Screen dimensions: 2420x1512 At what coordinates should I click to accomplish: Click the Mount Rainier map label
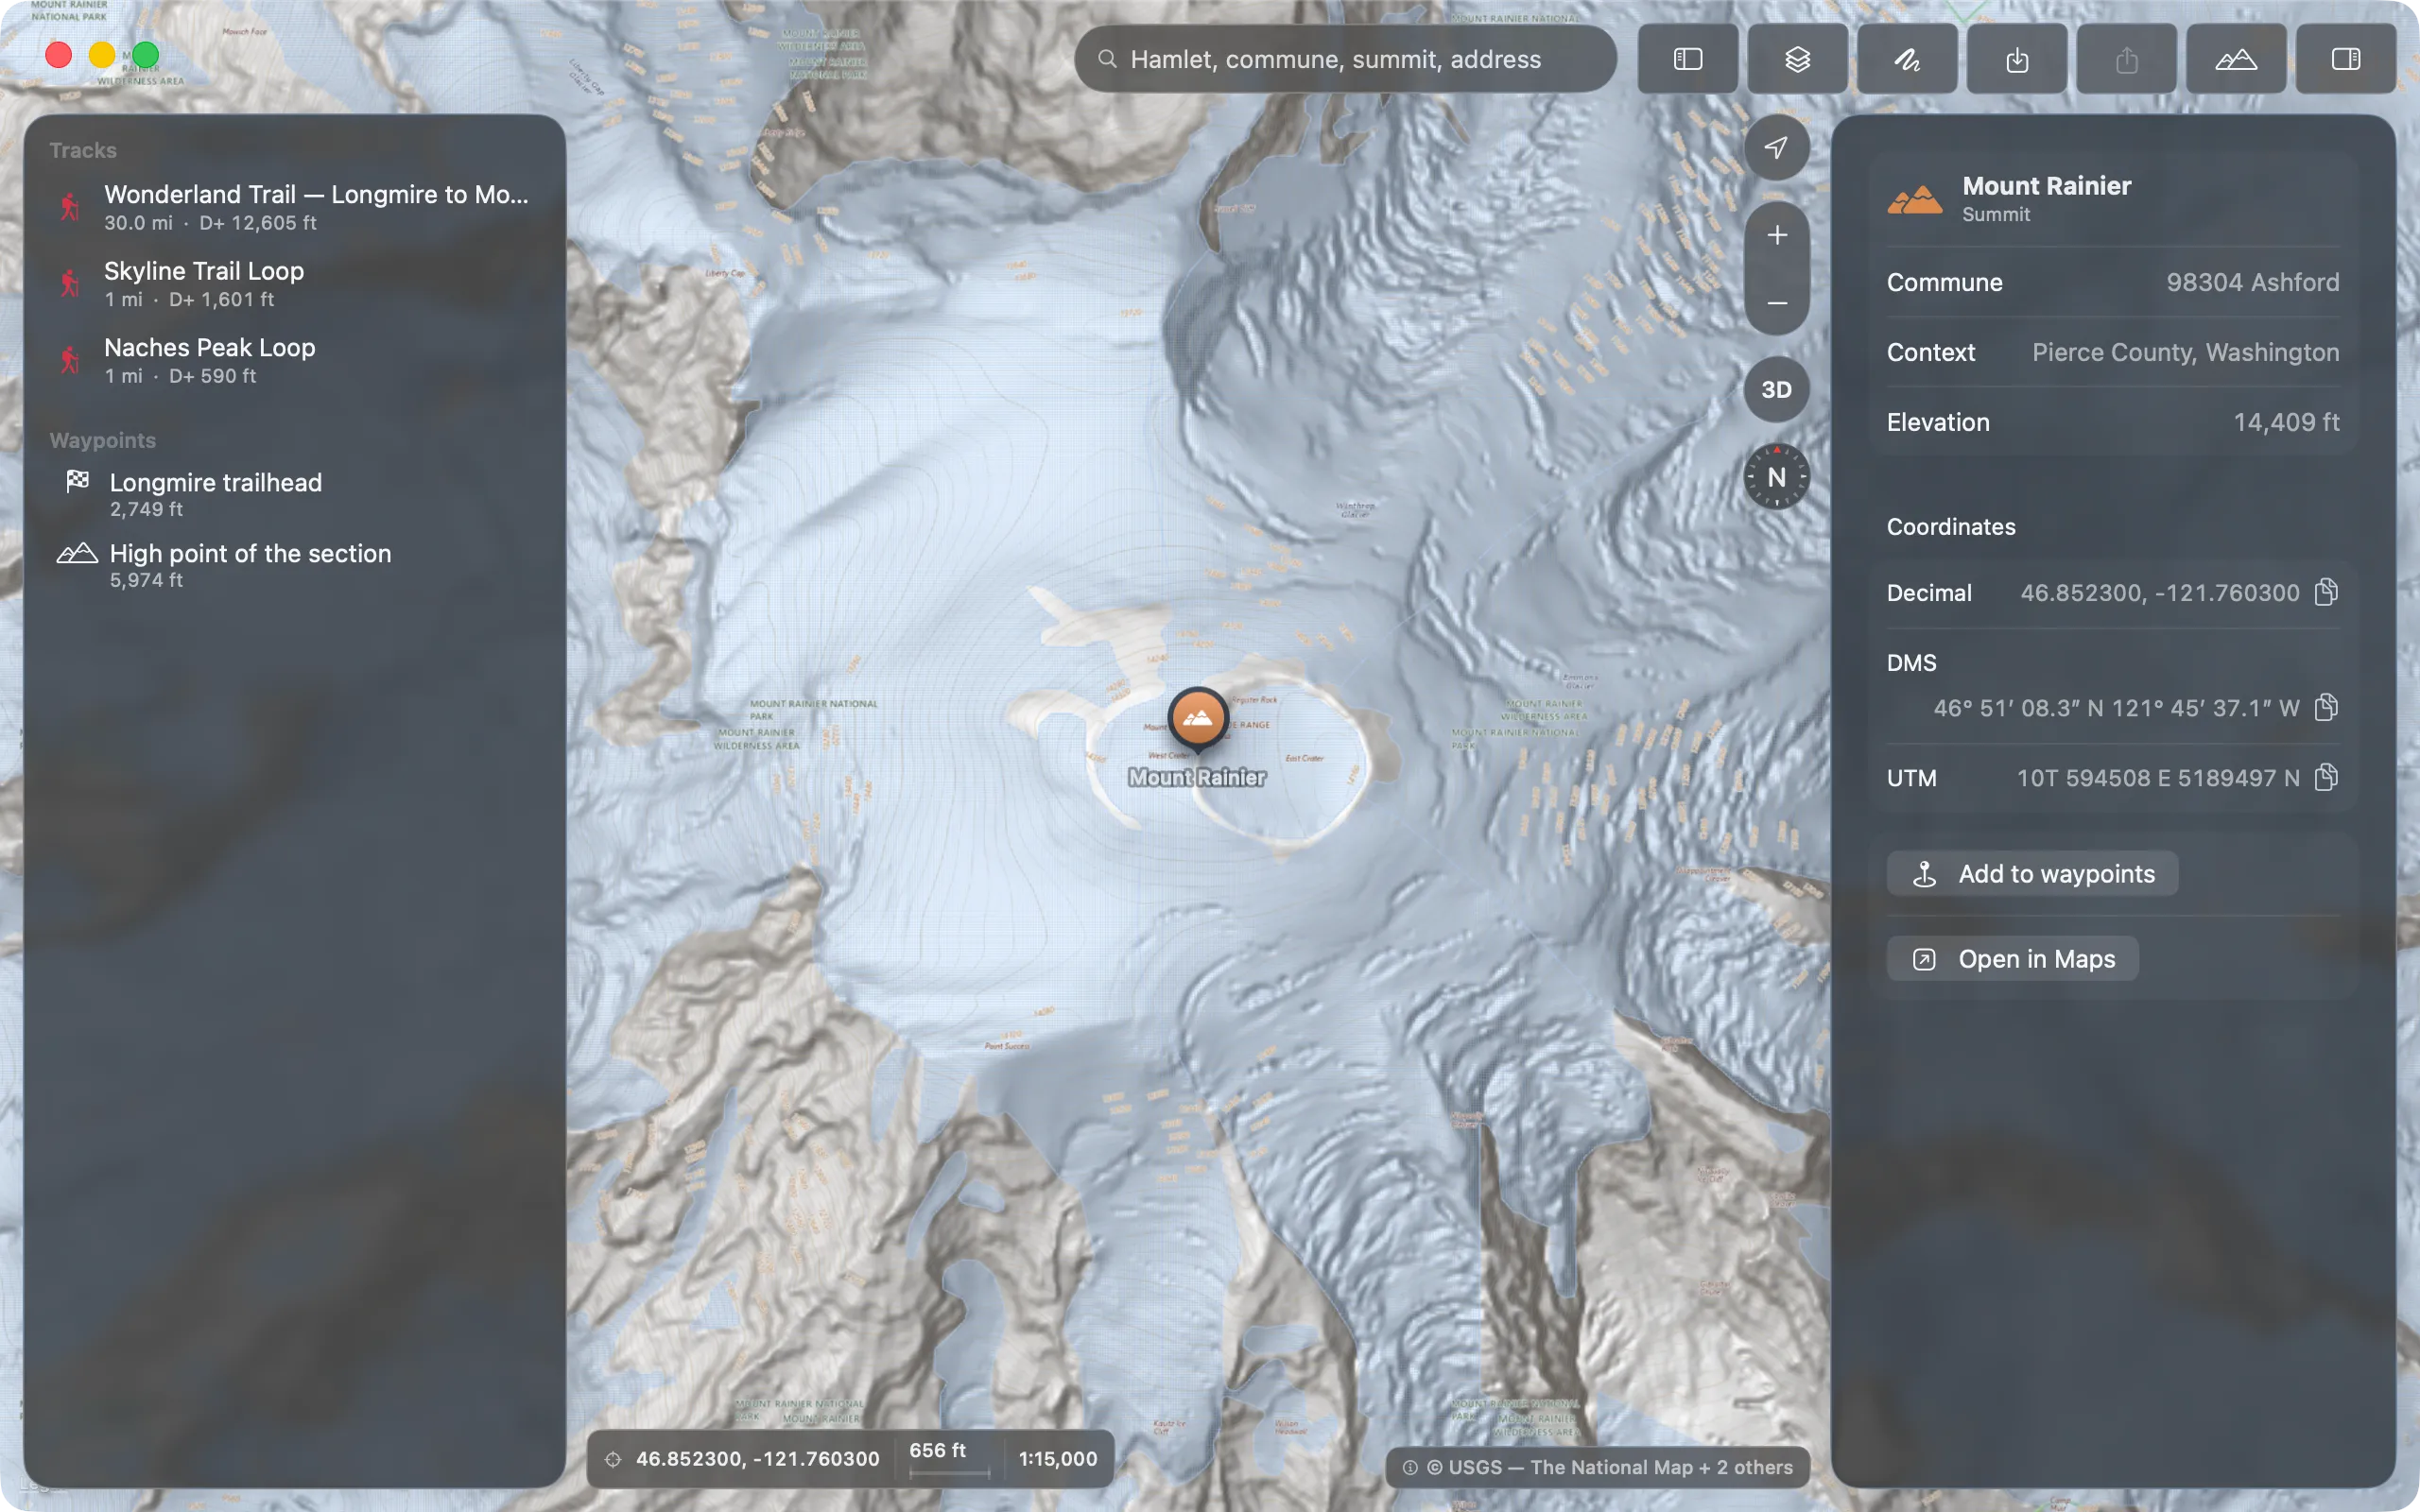pyautogui.click(x=1197, y=778)
